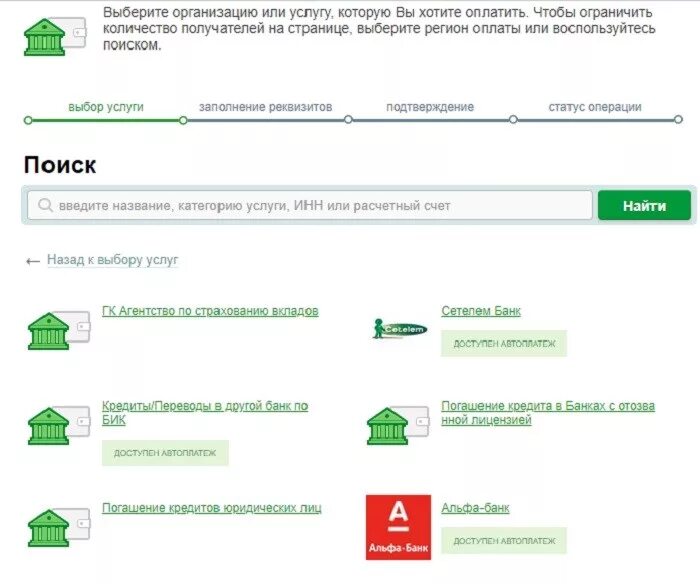Click the bank icon for Погашение кредита в Банках
700x584 pixels.
click(x=398, y=425)
